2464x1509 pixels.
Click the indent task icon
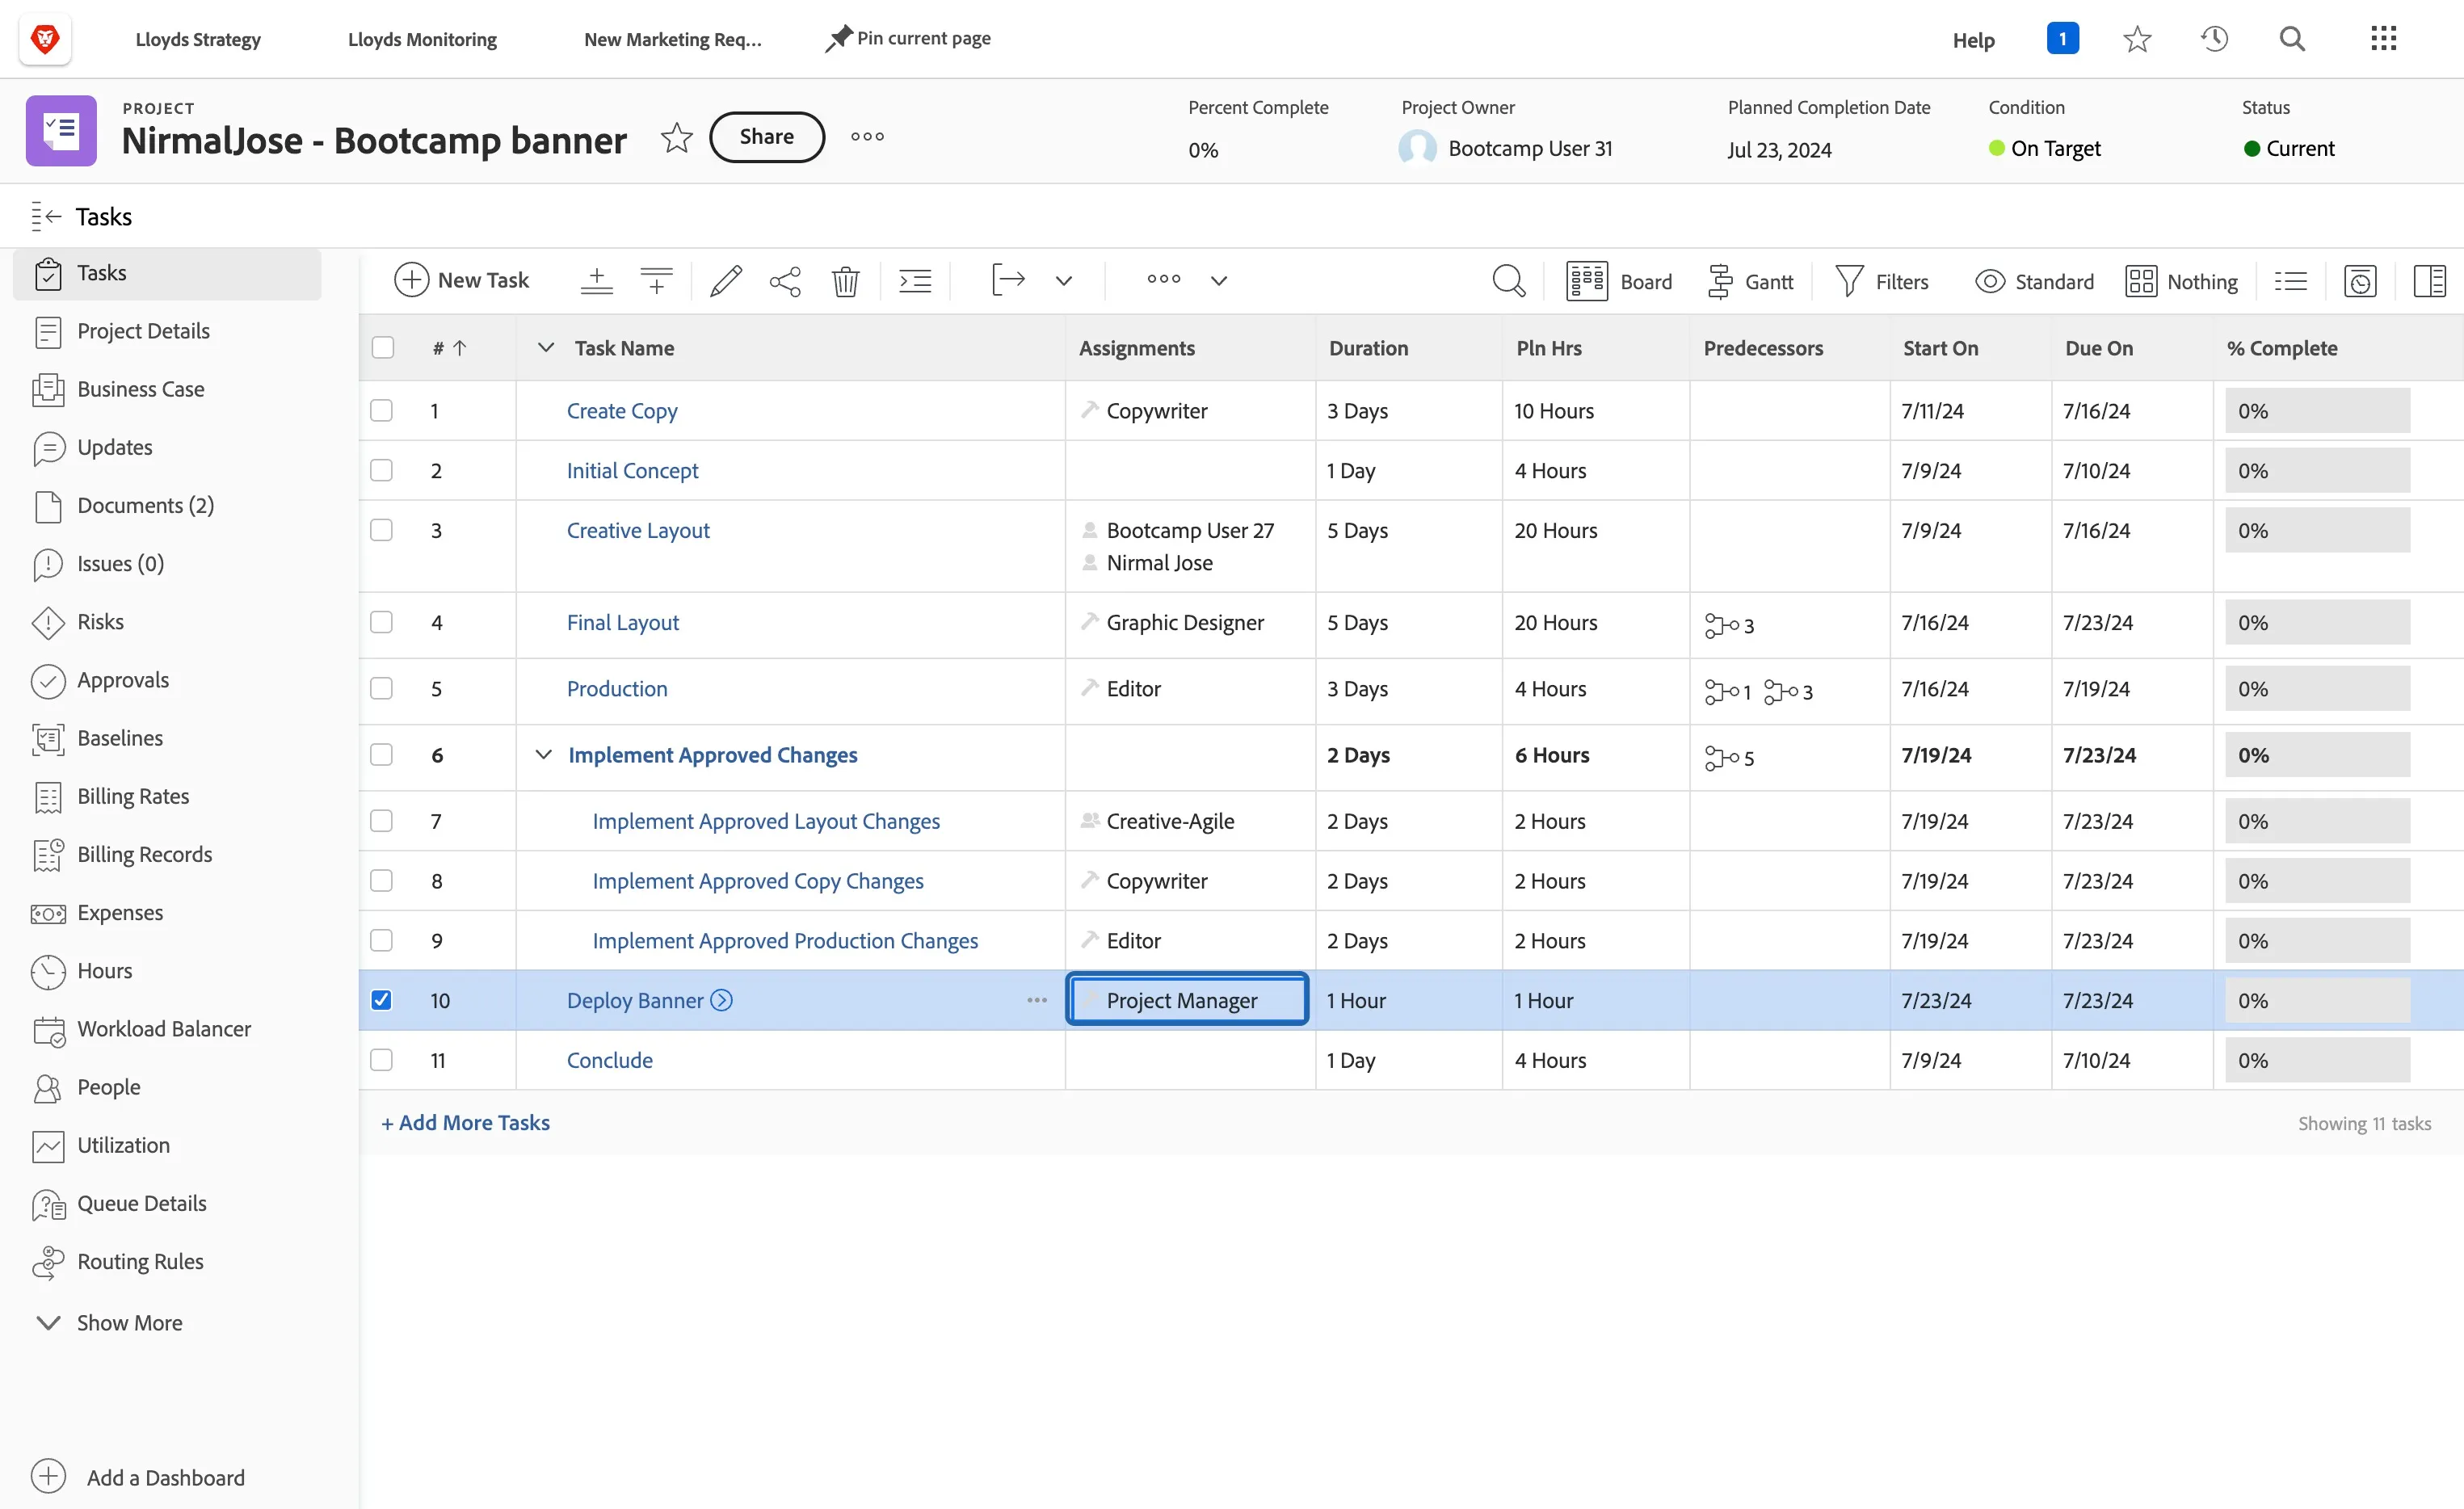915,281
